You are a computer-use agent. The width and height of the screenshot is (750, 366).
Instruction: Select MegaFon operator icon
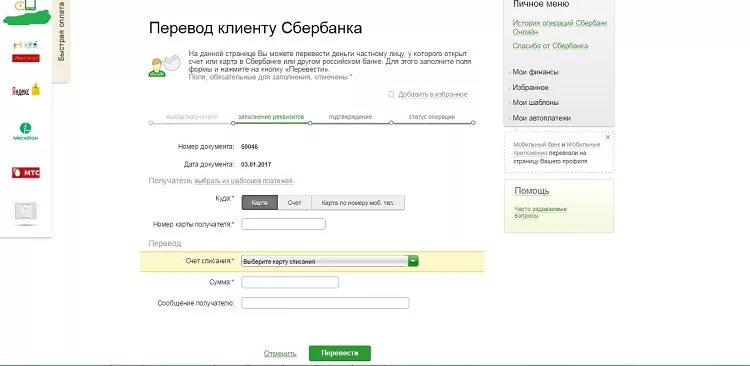[25, 132]
